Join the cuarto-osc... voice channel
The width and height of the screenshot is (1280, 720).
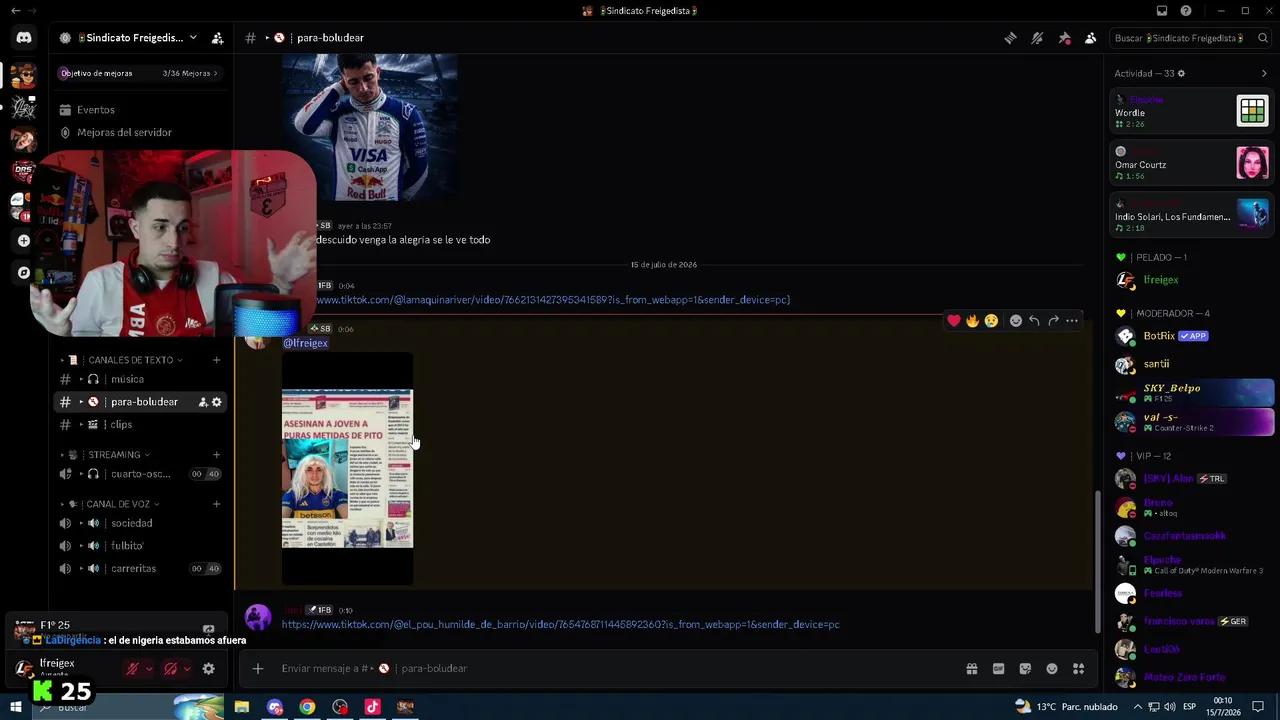[x=140, y=474]
